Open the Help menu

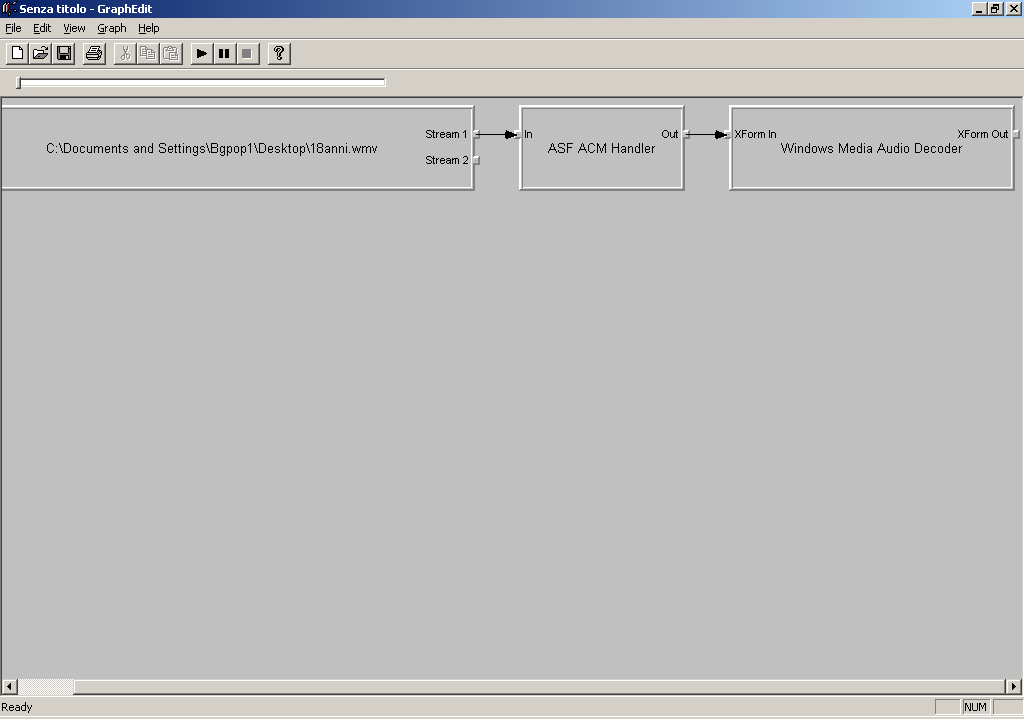point(148,28)
